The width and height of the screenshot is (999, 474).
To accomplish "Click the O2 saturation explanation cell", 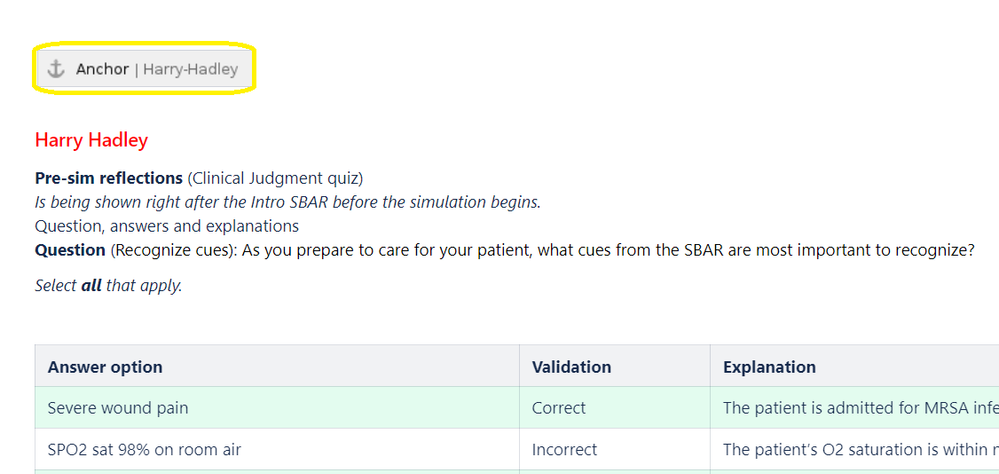I will 854,449.
